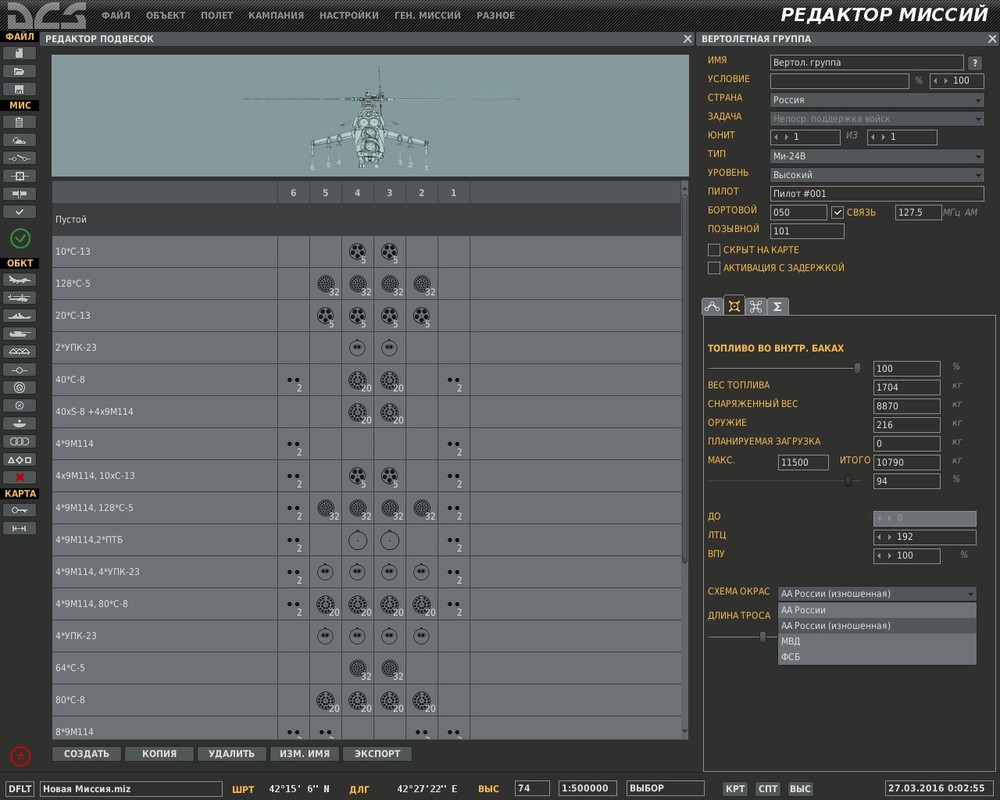Select the helicopter object icon

[x=20, y=298]
